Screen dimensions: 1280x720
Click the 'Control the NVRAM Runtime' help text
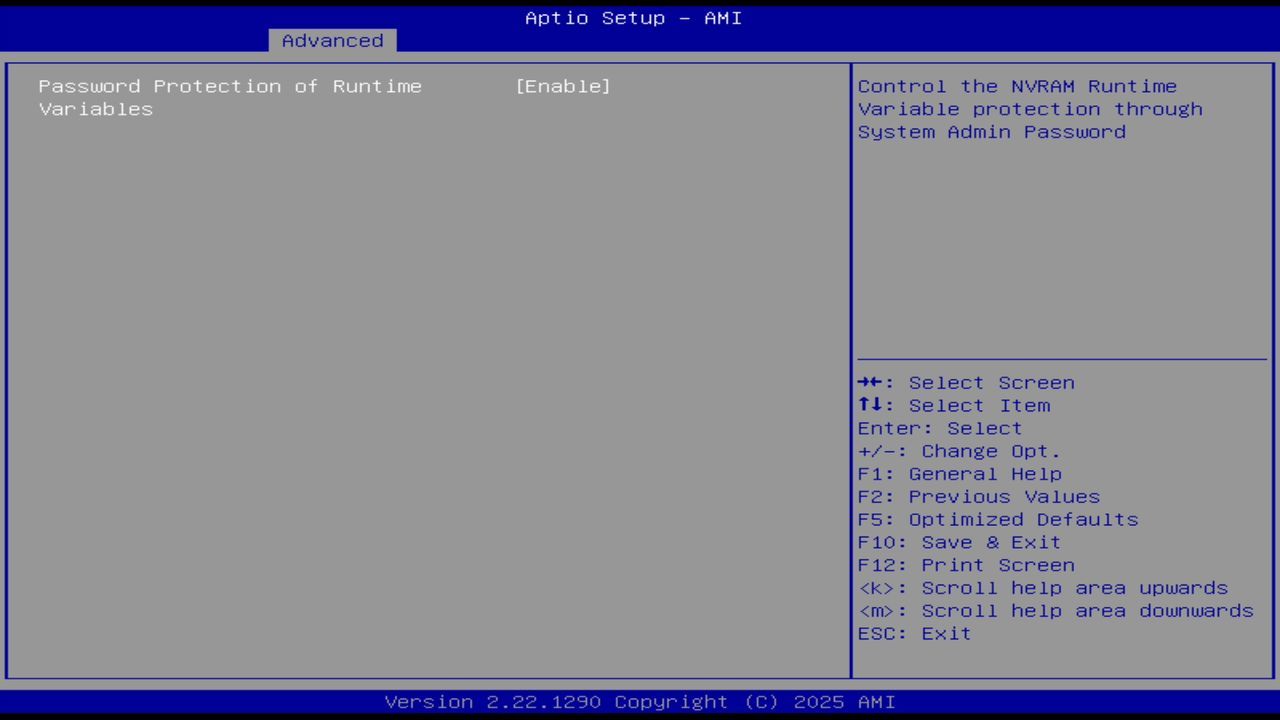coord(1017,86)
